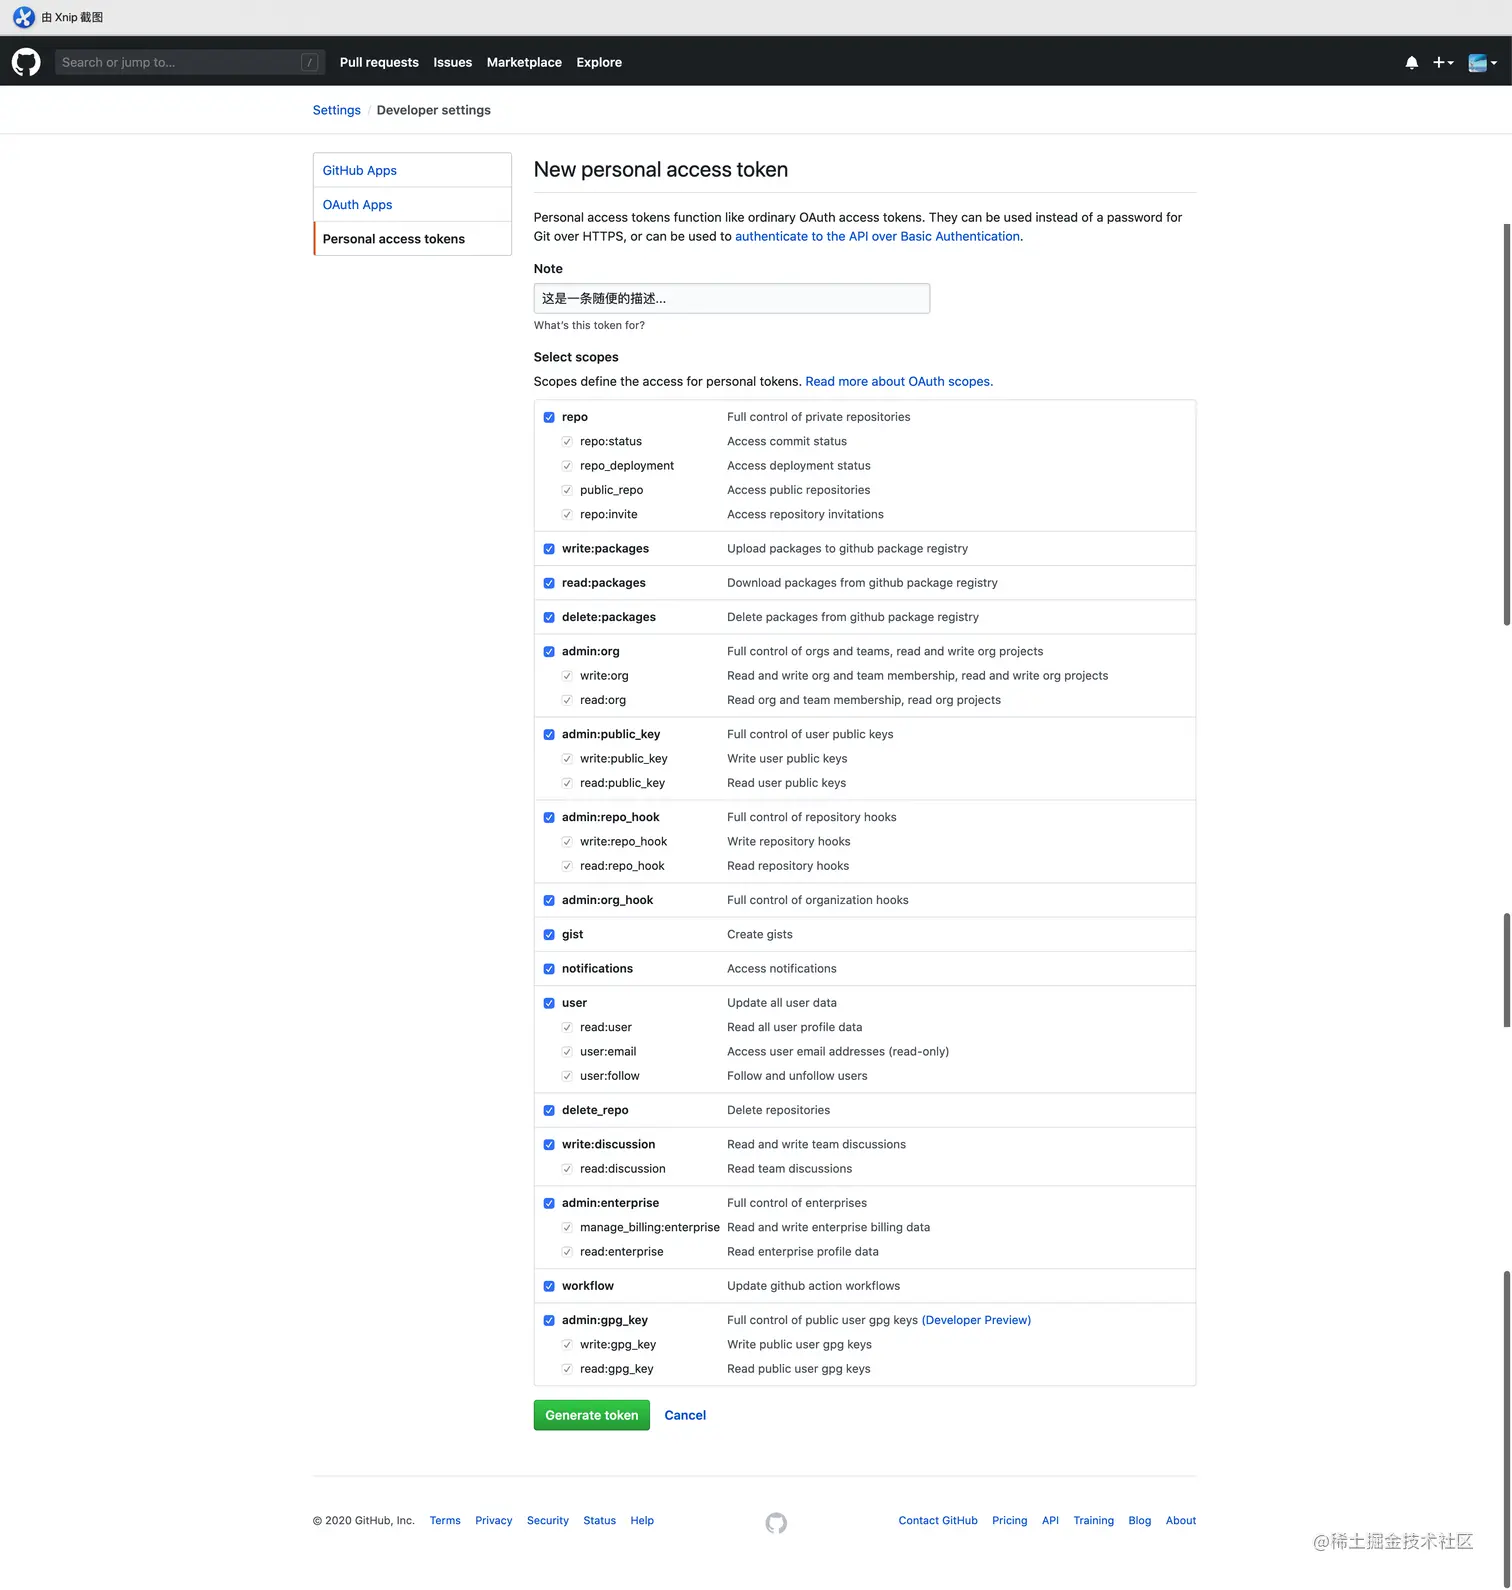Image resolution: width=1512 pixels, height=1590 pixels.
Task: Open Blog footer link
Action: [x=1139, y=1520]
